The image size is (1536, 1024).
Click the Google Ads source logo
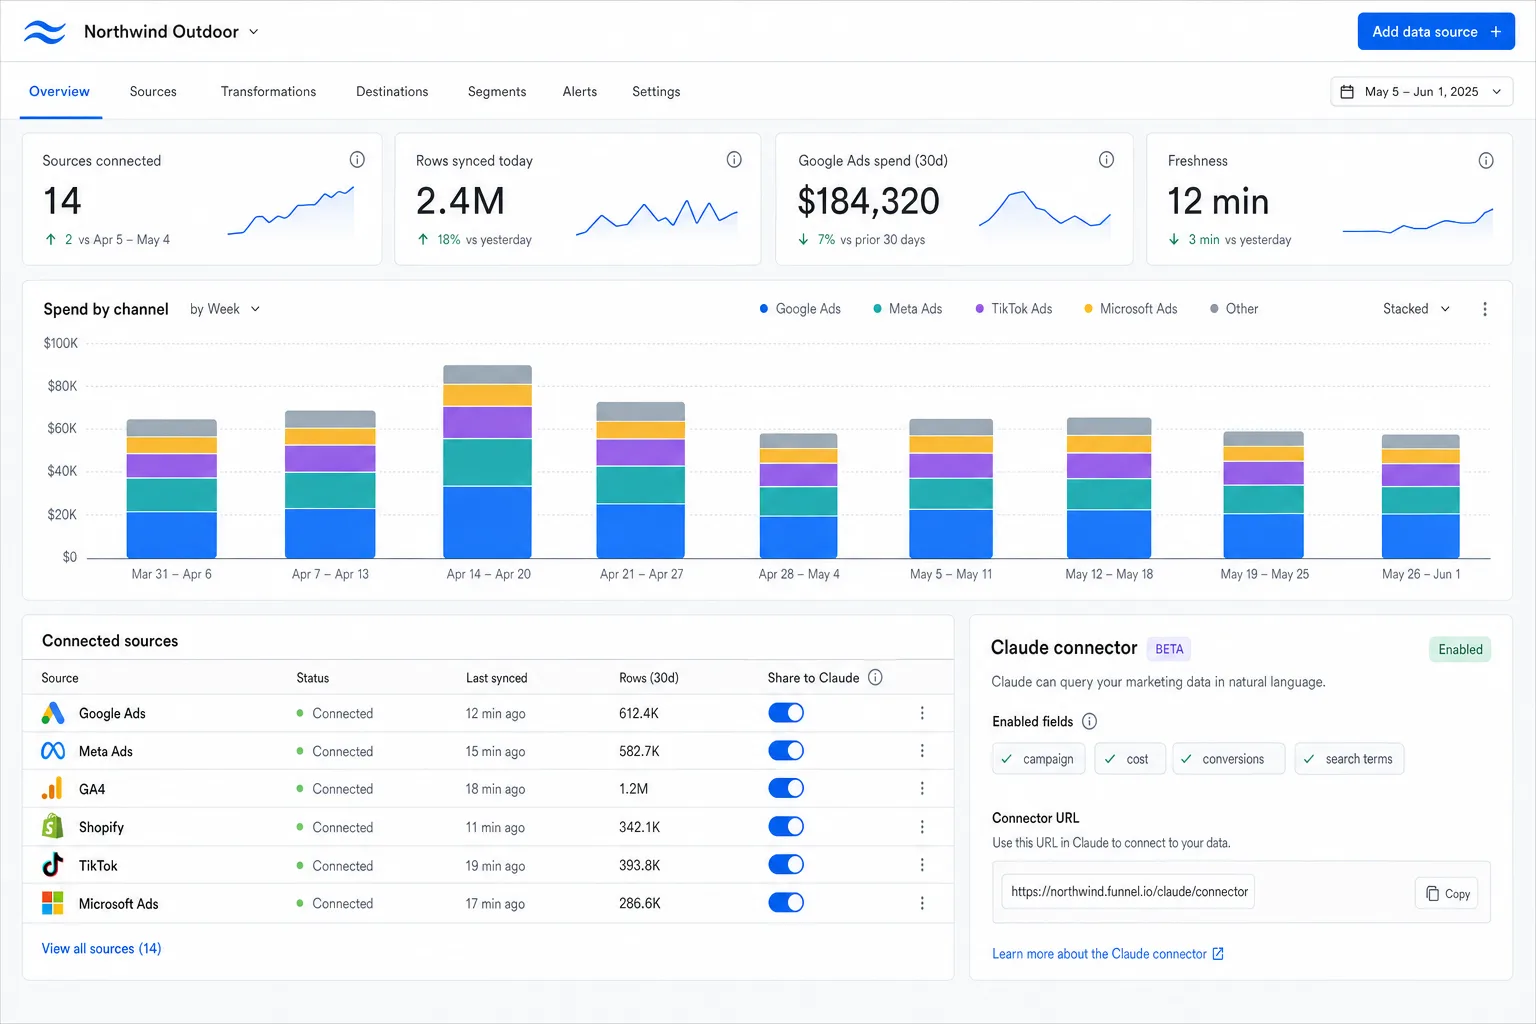pyautogui.click(x=53, y=713)
